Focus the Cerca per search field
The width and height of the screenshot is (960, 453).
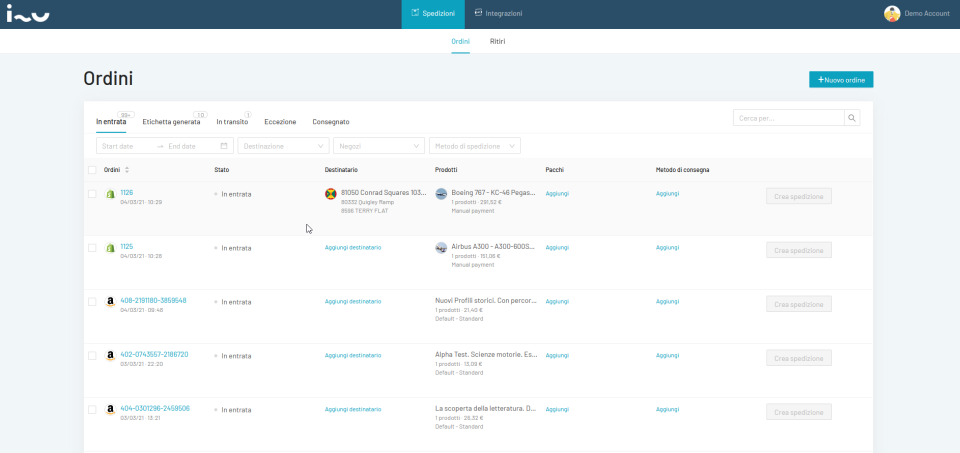coord(789,118)
